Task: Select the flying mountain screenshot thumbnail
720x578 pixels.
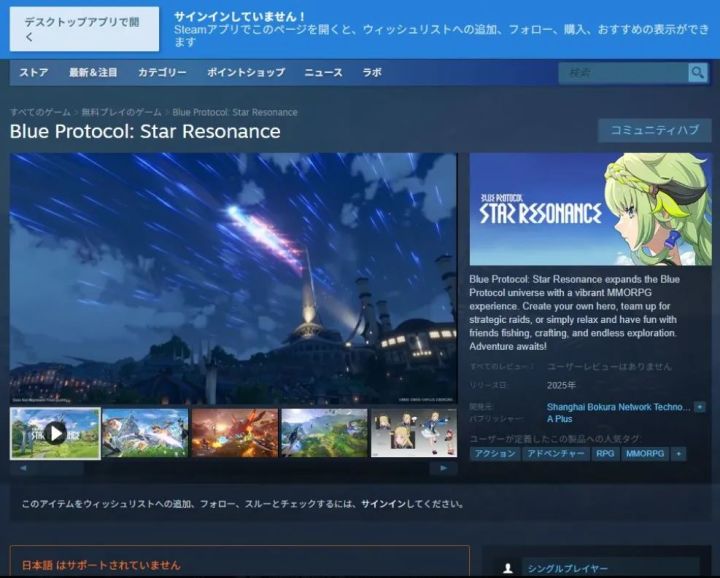Action: [x=145, y=433]
